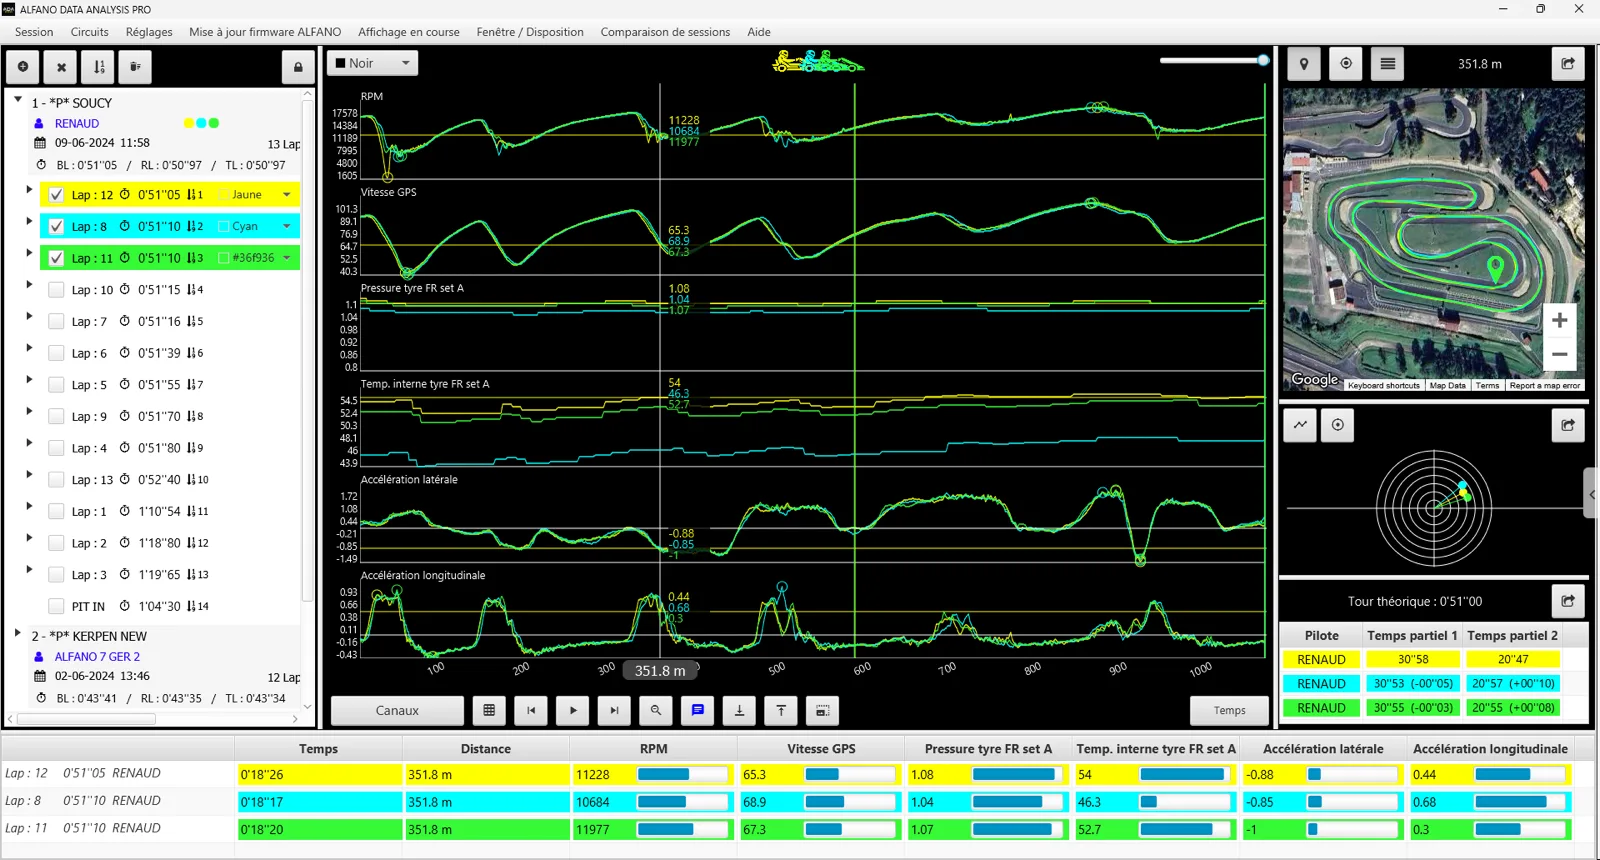Viewport: 1600px width, 860px height.
Task: Click the line chart icon in G-circle panel
Action: point(1300,425)
